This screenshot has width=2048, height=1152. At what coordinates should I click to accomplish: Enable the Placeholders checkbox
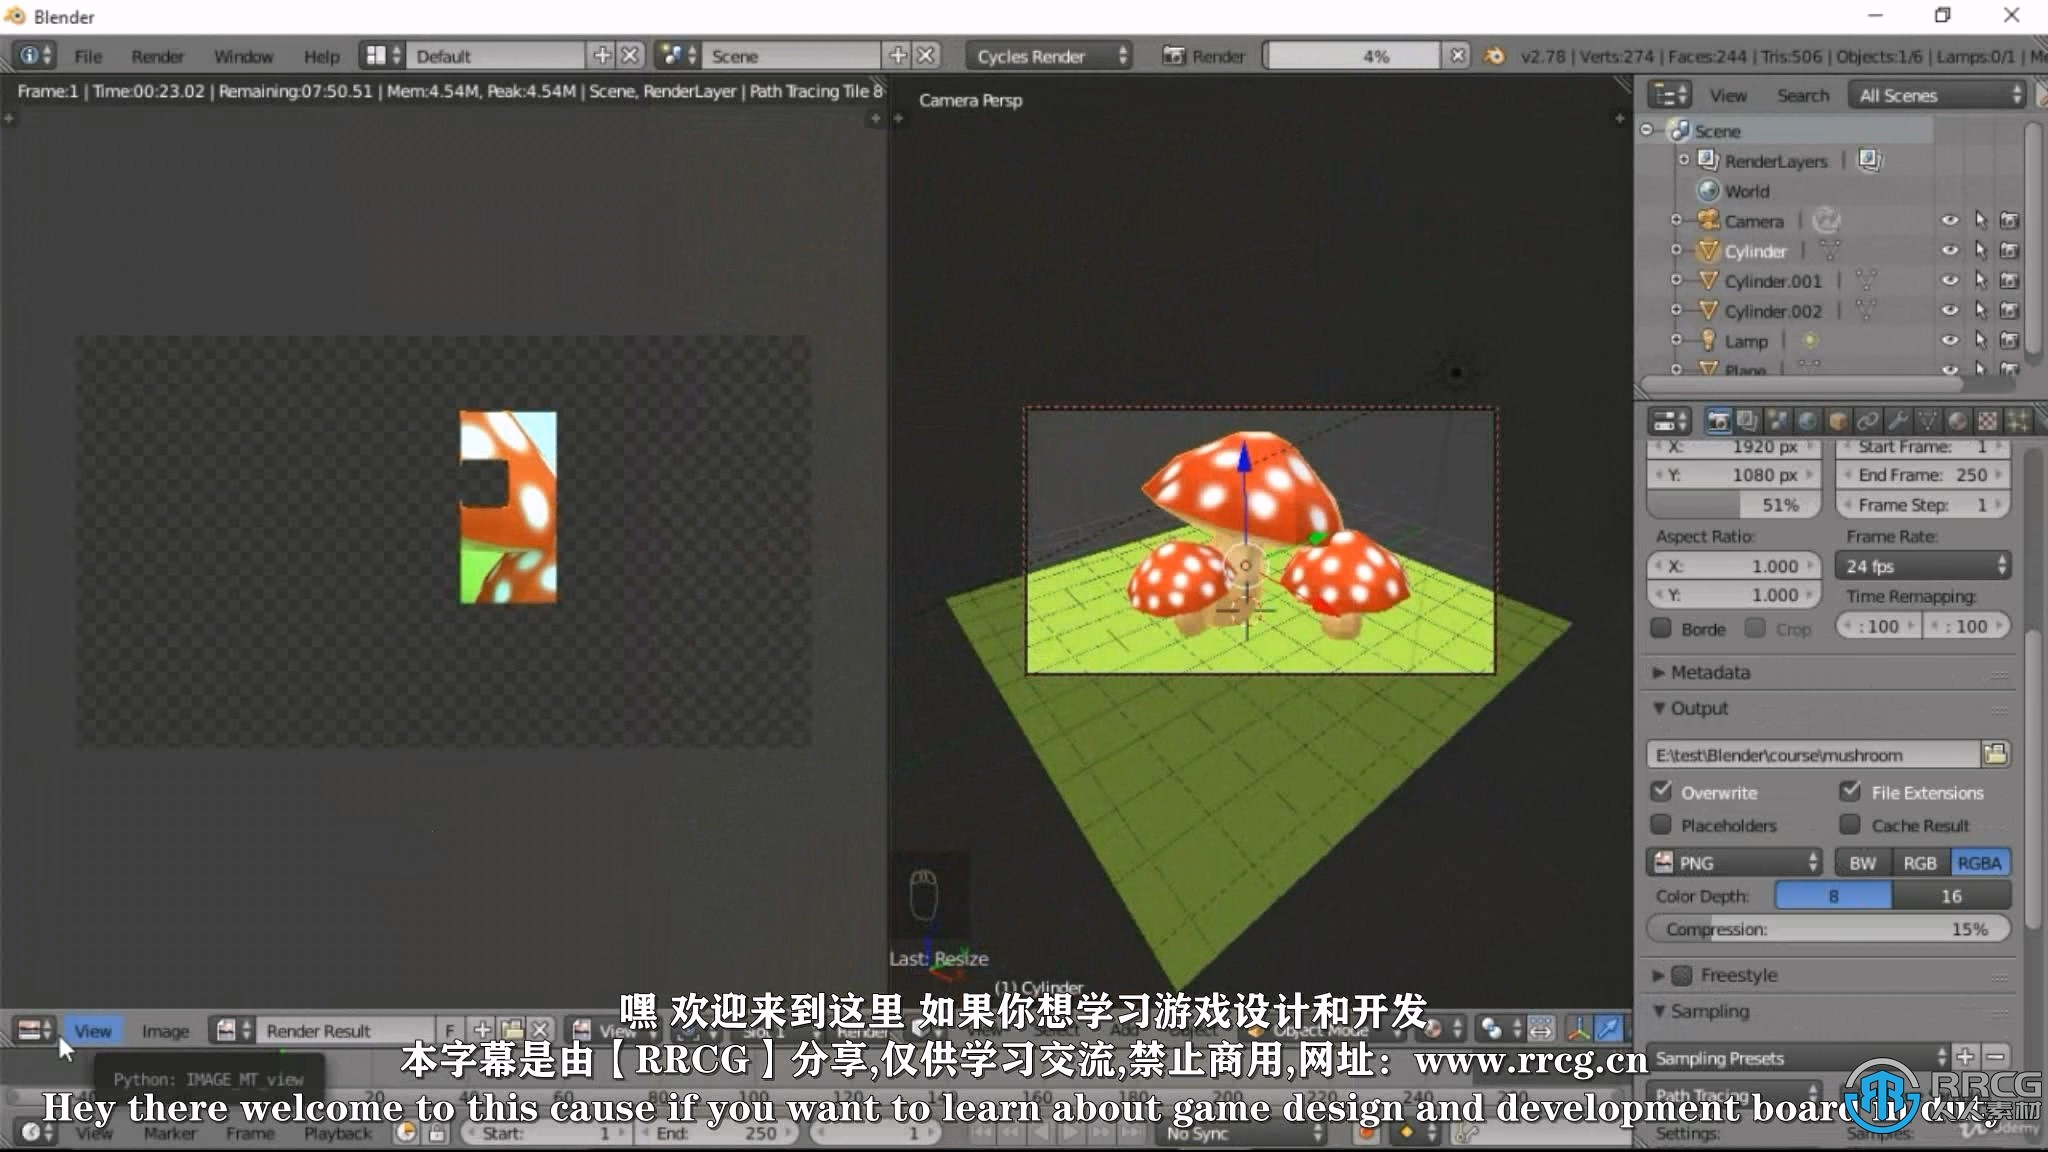coord(1662,825)
